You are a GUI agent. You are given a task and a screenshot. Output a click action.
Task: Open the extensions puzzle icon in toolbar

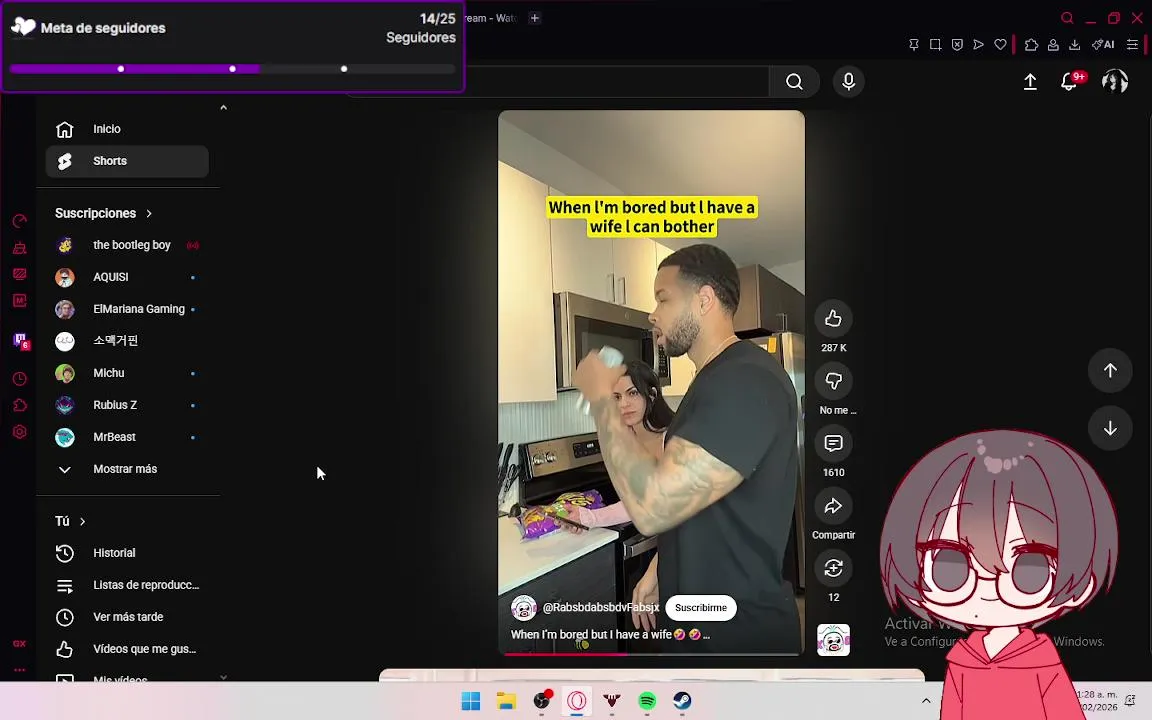click(1032, 45)
